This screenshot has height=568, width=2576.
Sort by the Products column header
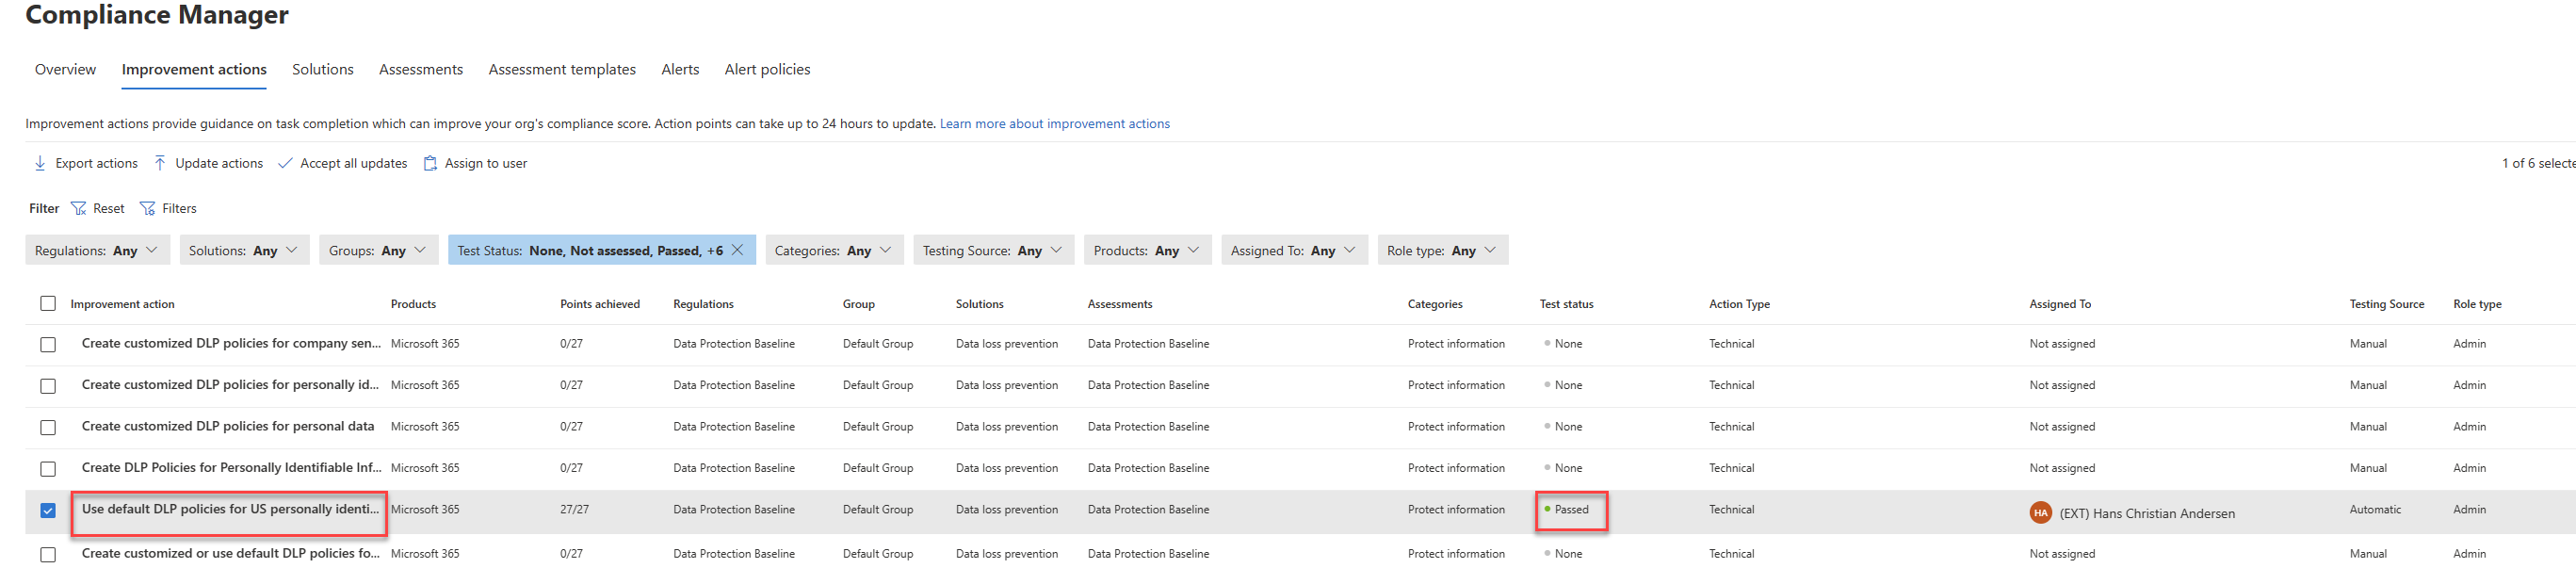click(413, 304)
